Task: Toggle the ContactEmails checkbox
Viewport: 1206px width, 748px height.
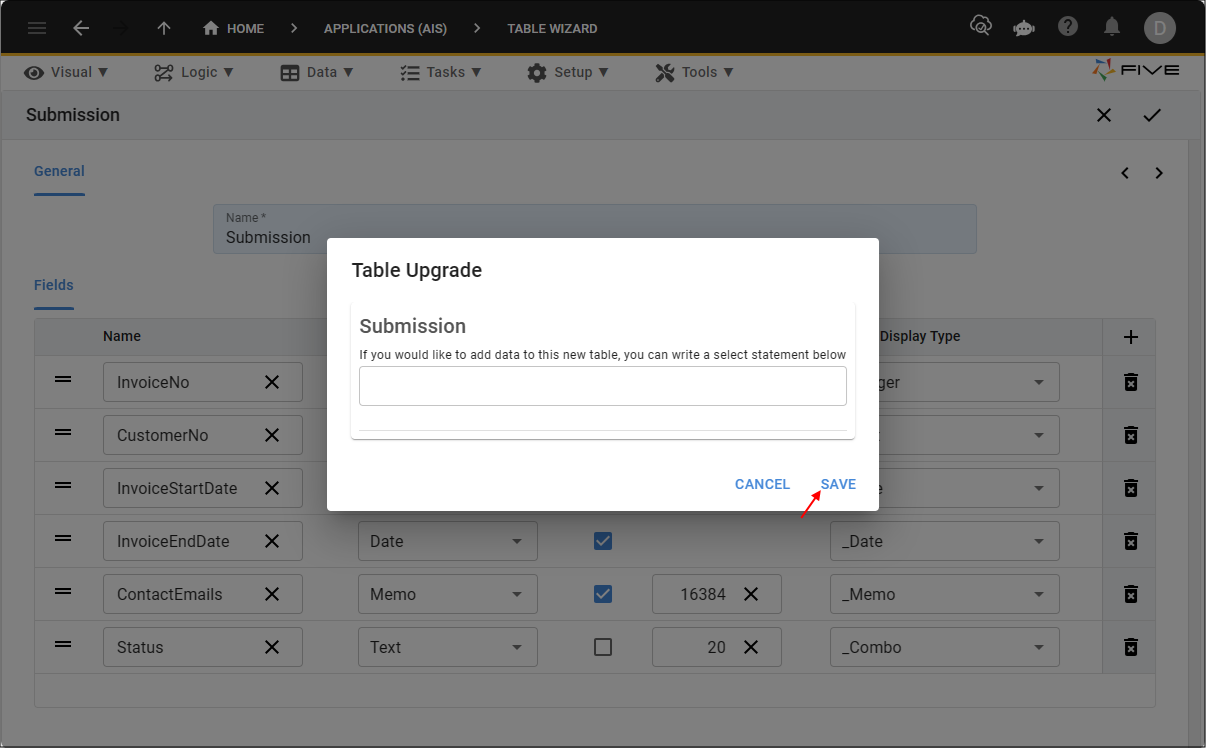Action: click(603, 594)
